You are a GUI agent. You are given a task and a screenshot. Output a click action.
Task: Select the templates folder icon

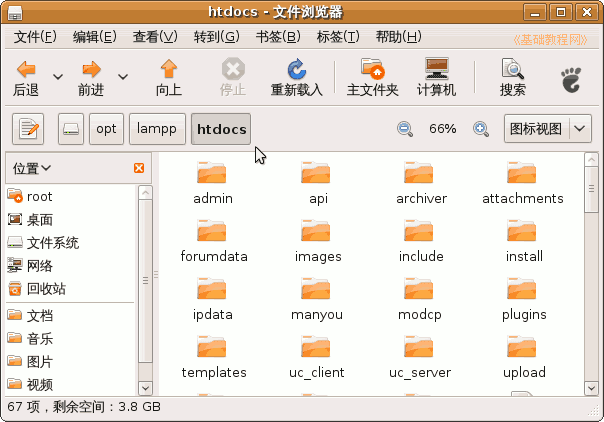click(211, 347)
